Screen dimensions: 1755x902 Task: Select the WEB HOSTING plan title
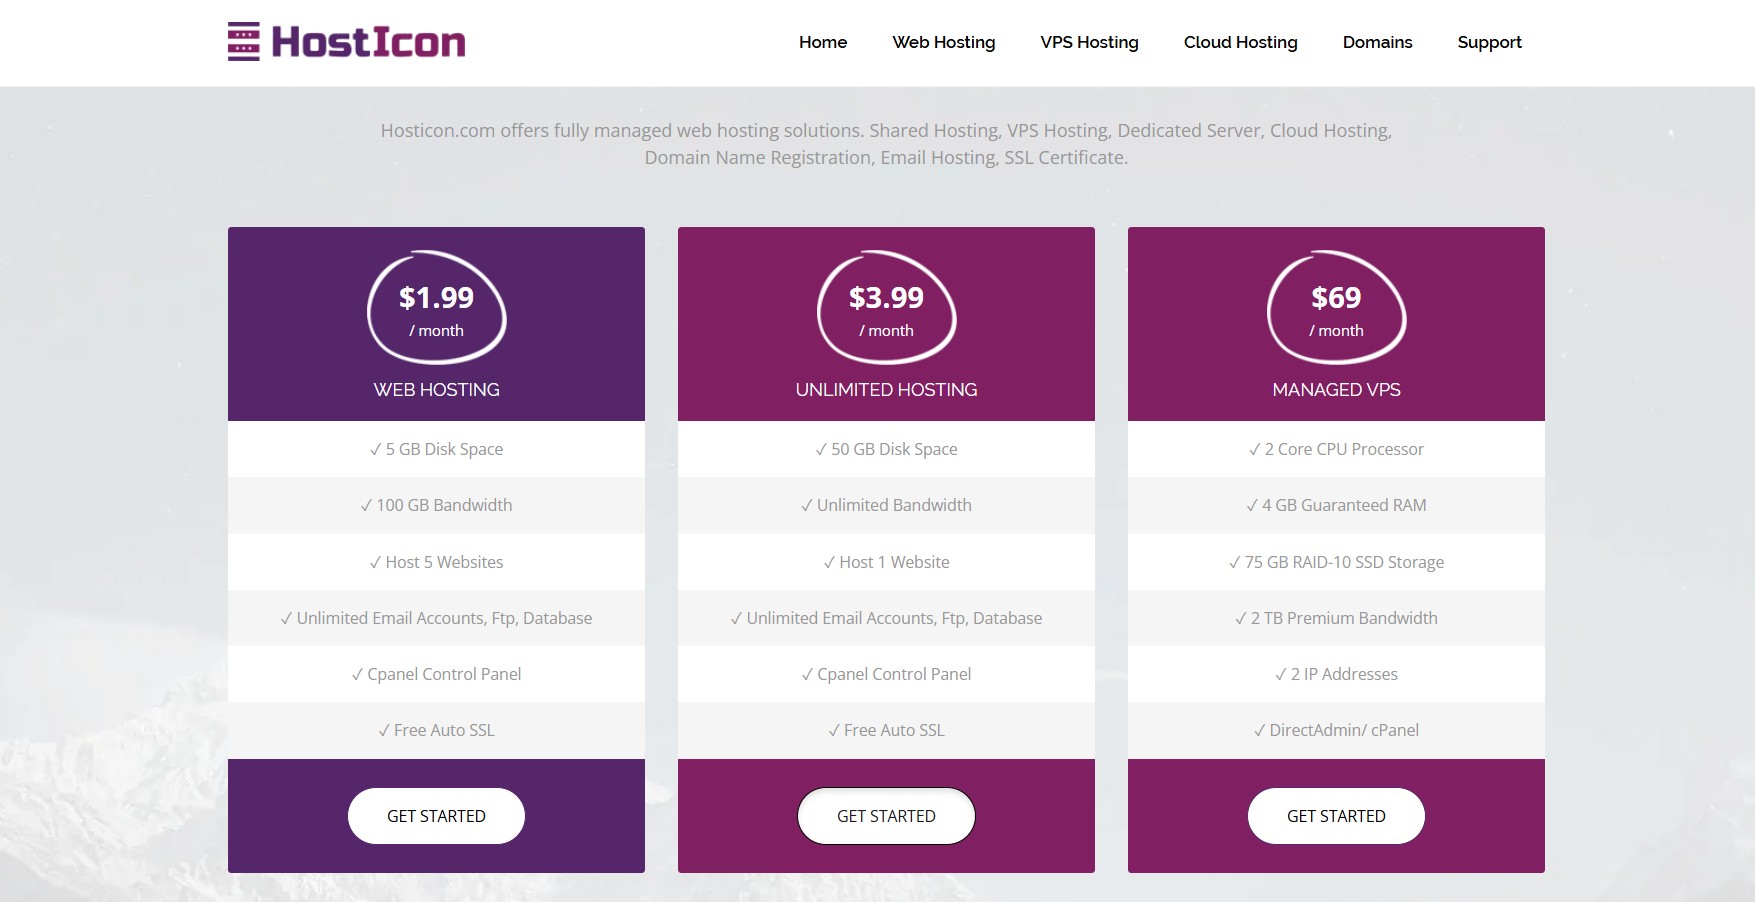coord(436,390)
